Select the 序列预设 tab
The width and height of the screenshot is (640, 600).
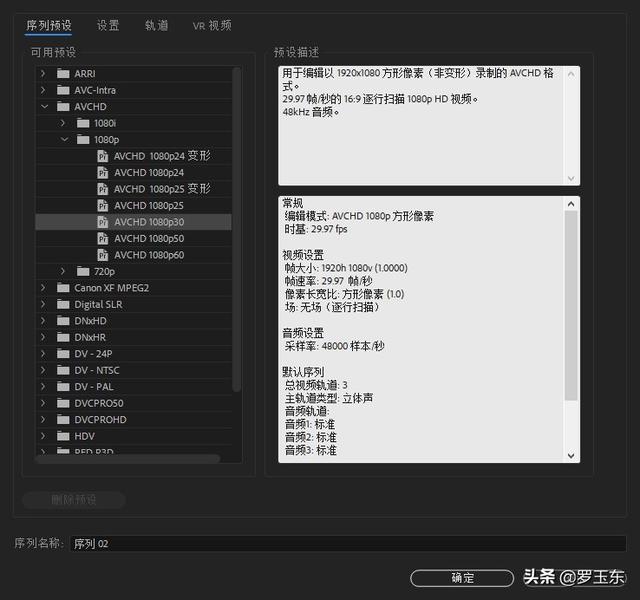pyautogui.click(x=49, y=25)
